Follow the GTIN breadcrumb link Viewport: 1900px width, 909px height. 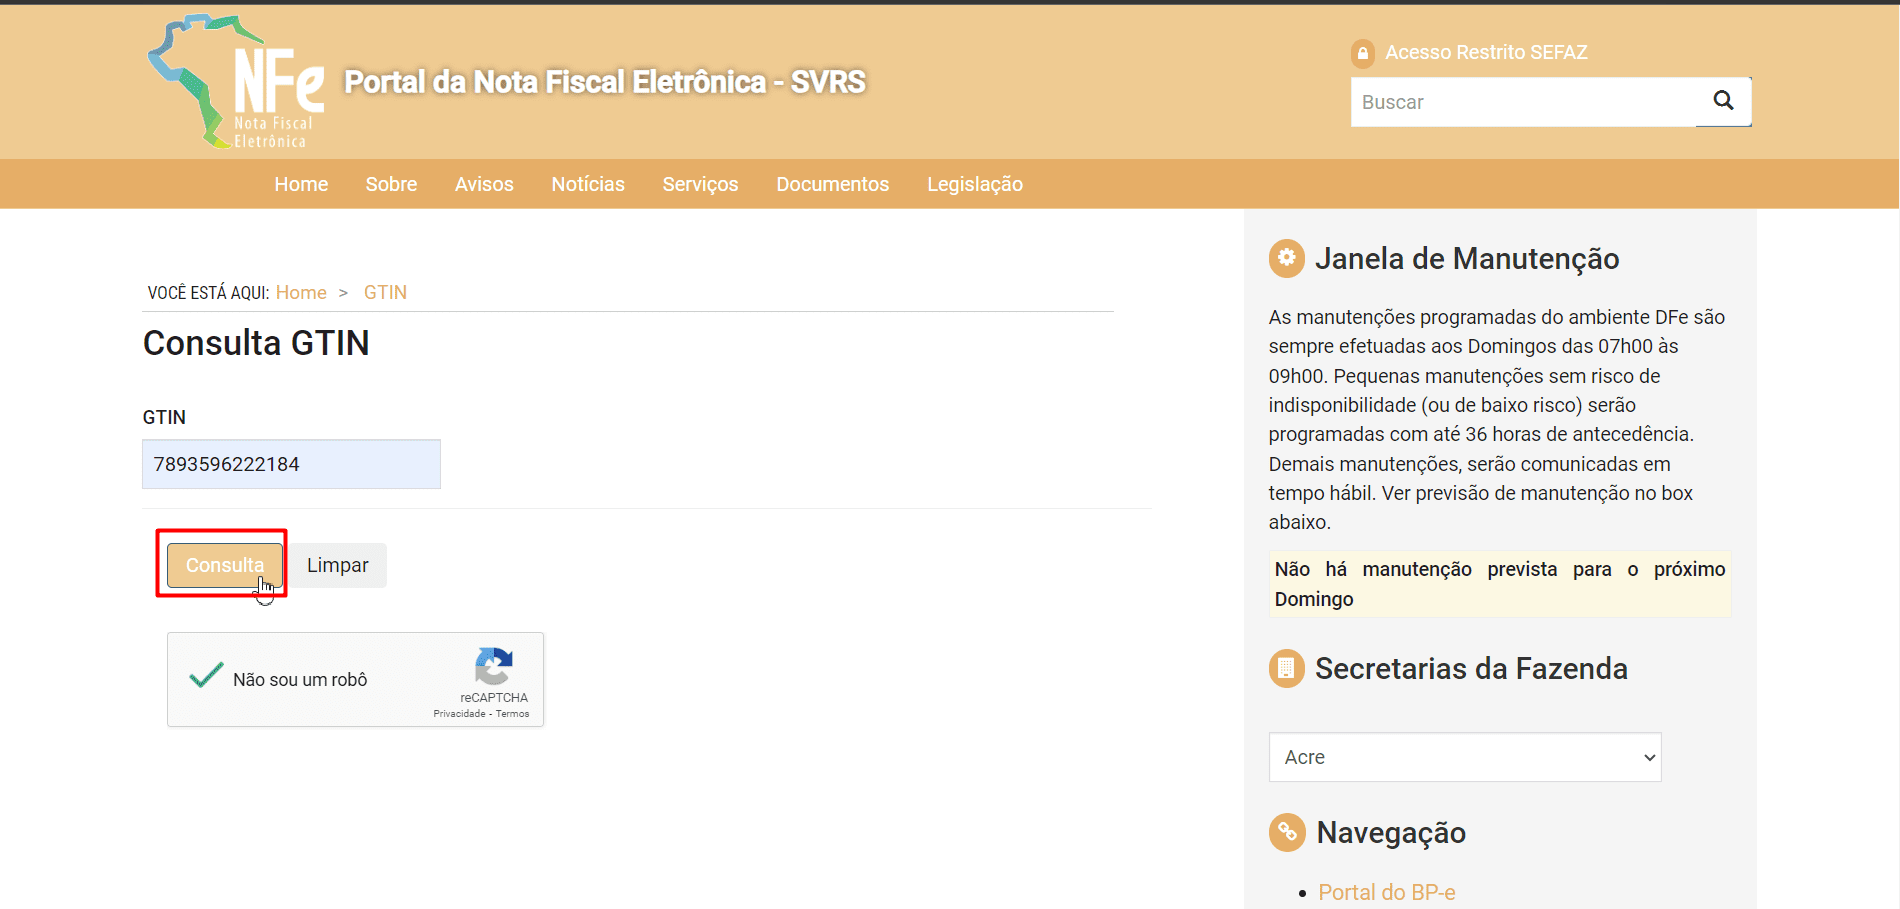click(x=385, y=292)
